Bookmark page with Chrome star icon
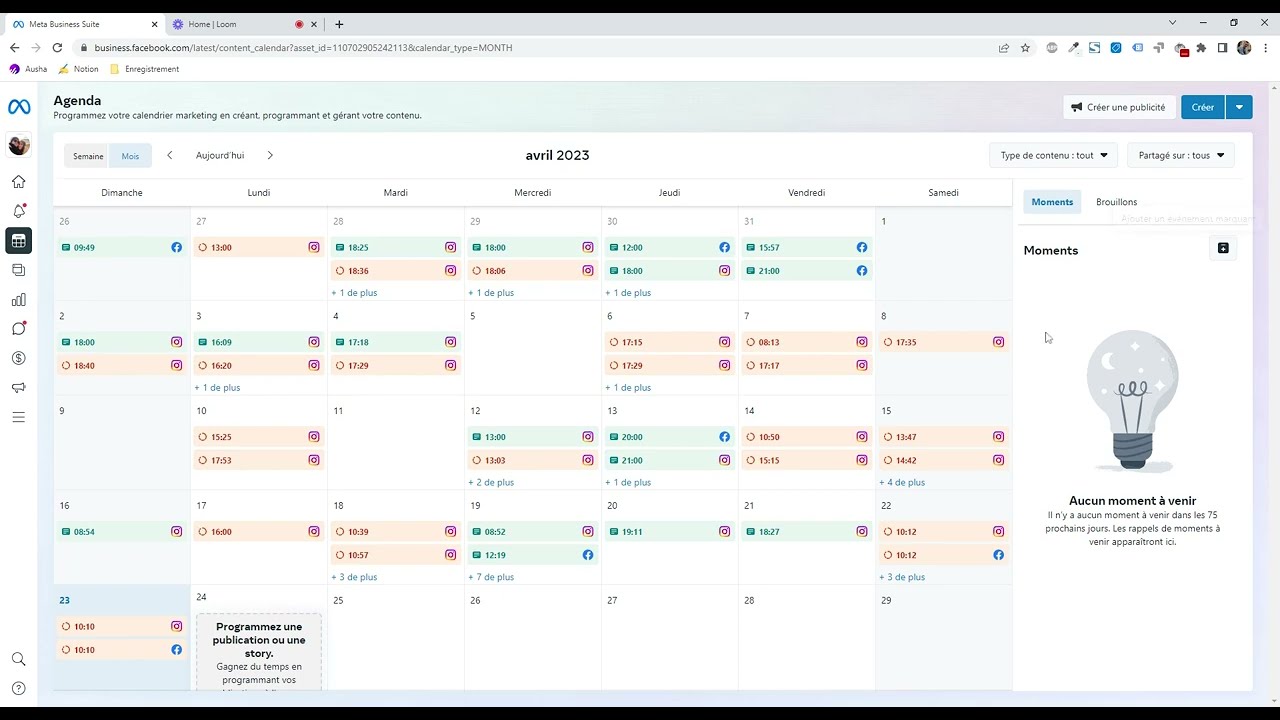The width and height of the screenshot is (1280, 720). (1025, 47)
